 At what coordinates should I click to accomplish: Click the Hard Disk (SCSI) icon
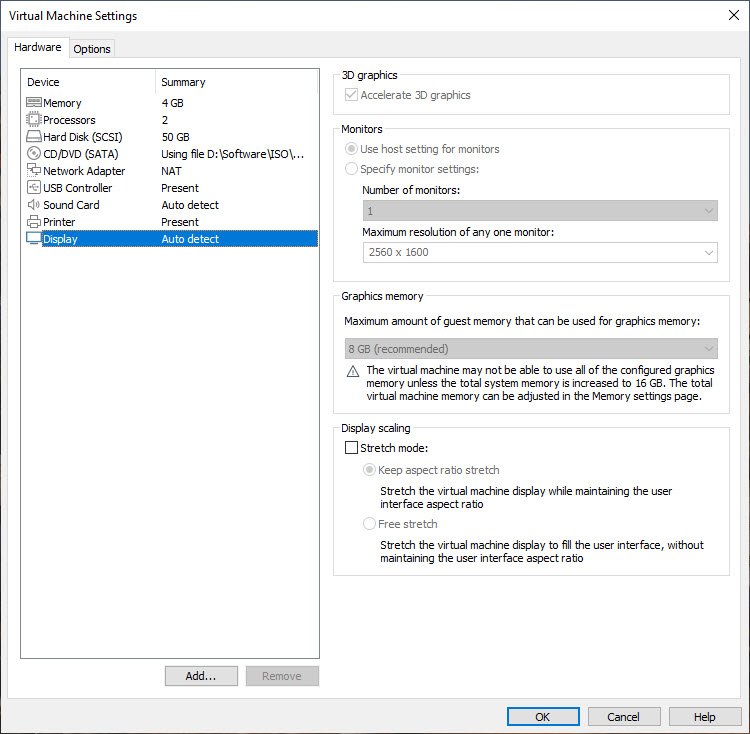pos(33,137)
